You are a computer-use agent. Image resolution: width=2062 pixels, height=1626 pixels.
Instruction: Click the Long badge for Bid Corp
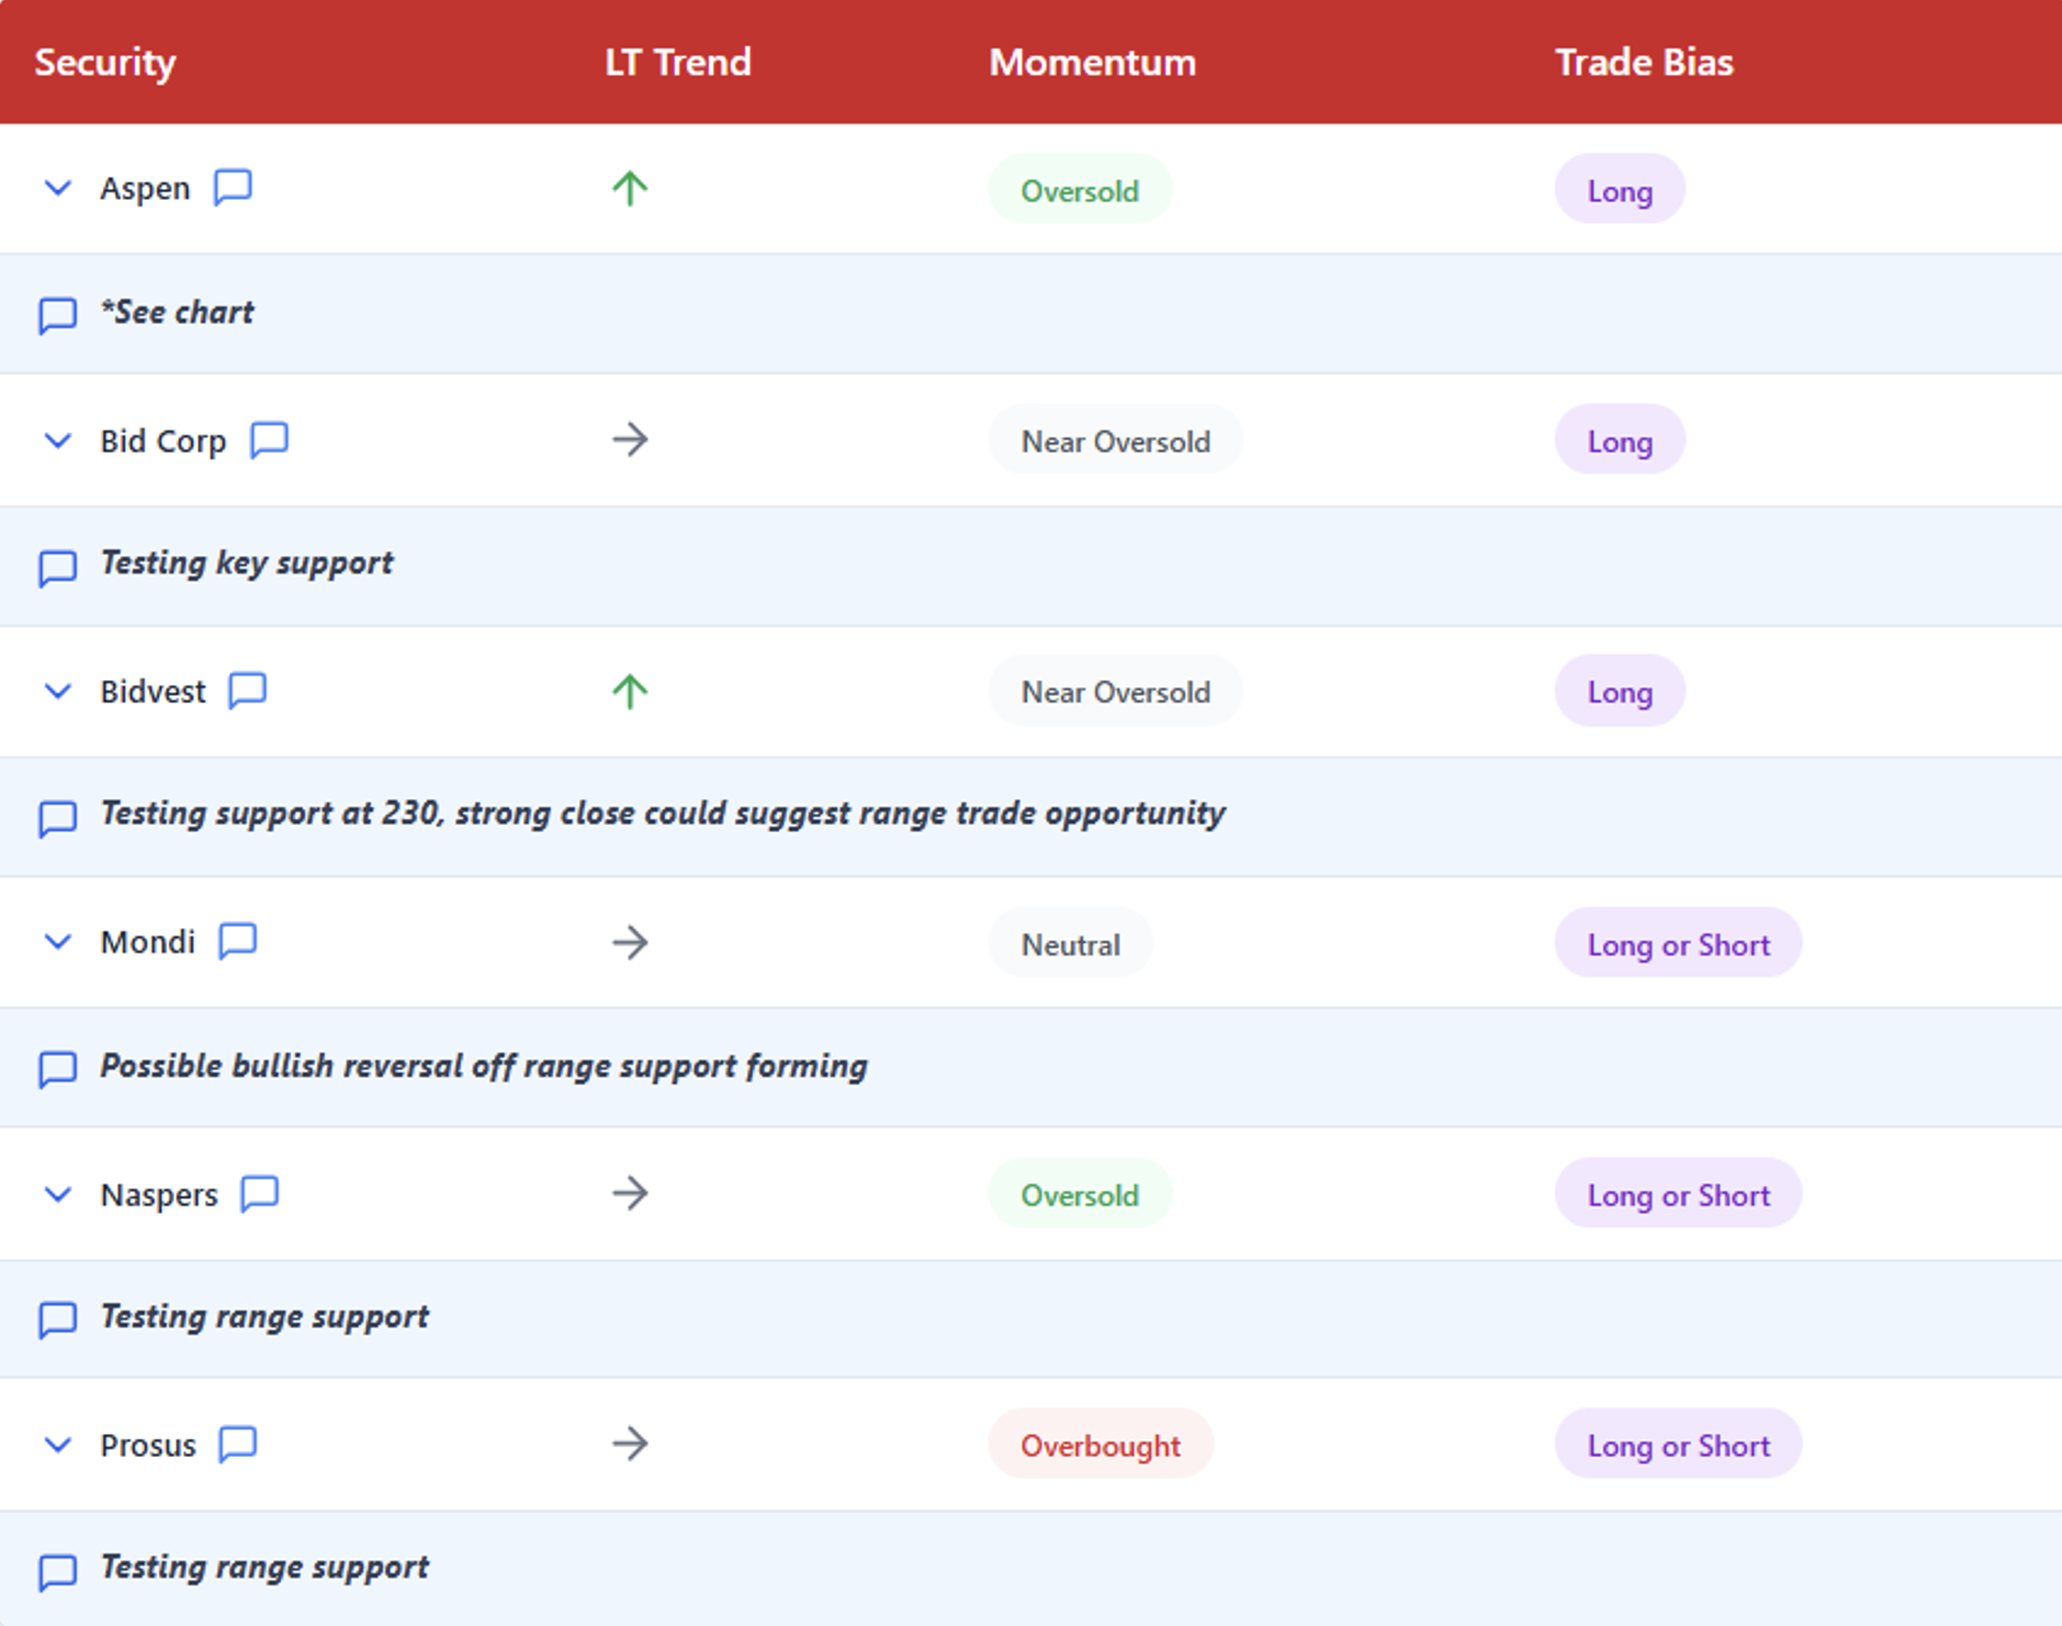[1619, 441]
